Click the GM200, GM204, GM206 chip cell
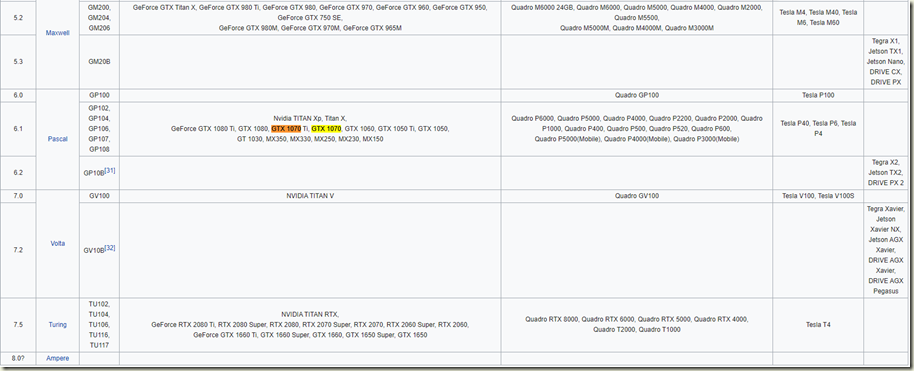This screenshot has width=914, height=371. (99, 18)
